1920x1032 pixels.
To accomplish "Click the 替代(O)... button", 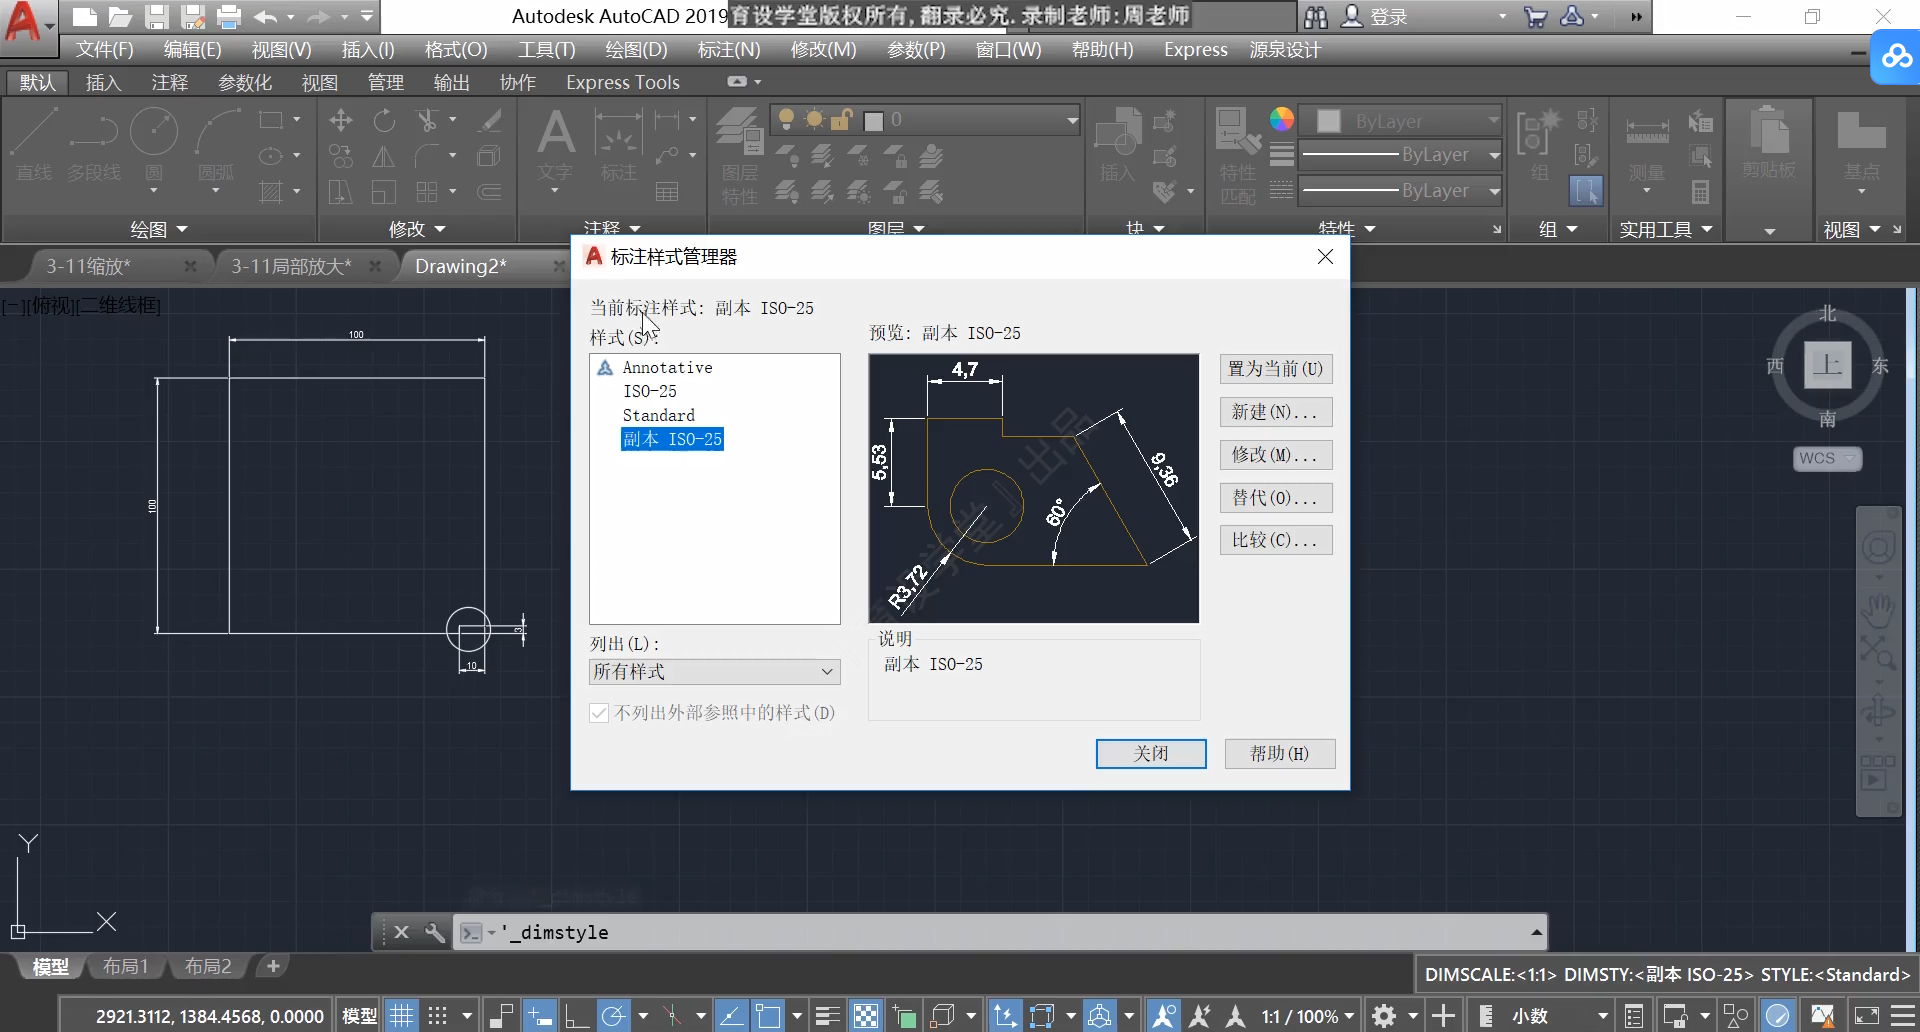I will click(x=1276, y=498).
